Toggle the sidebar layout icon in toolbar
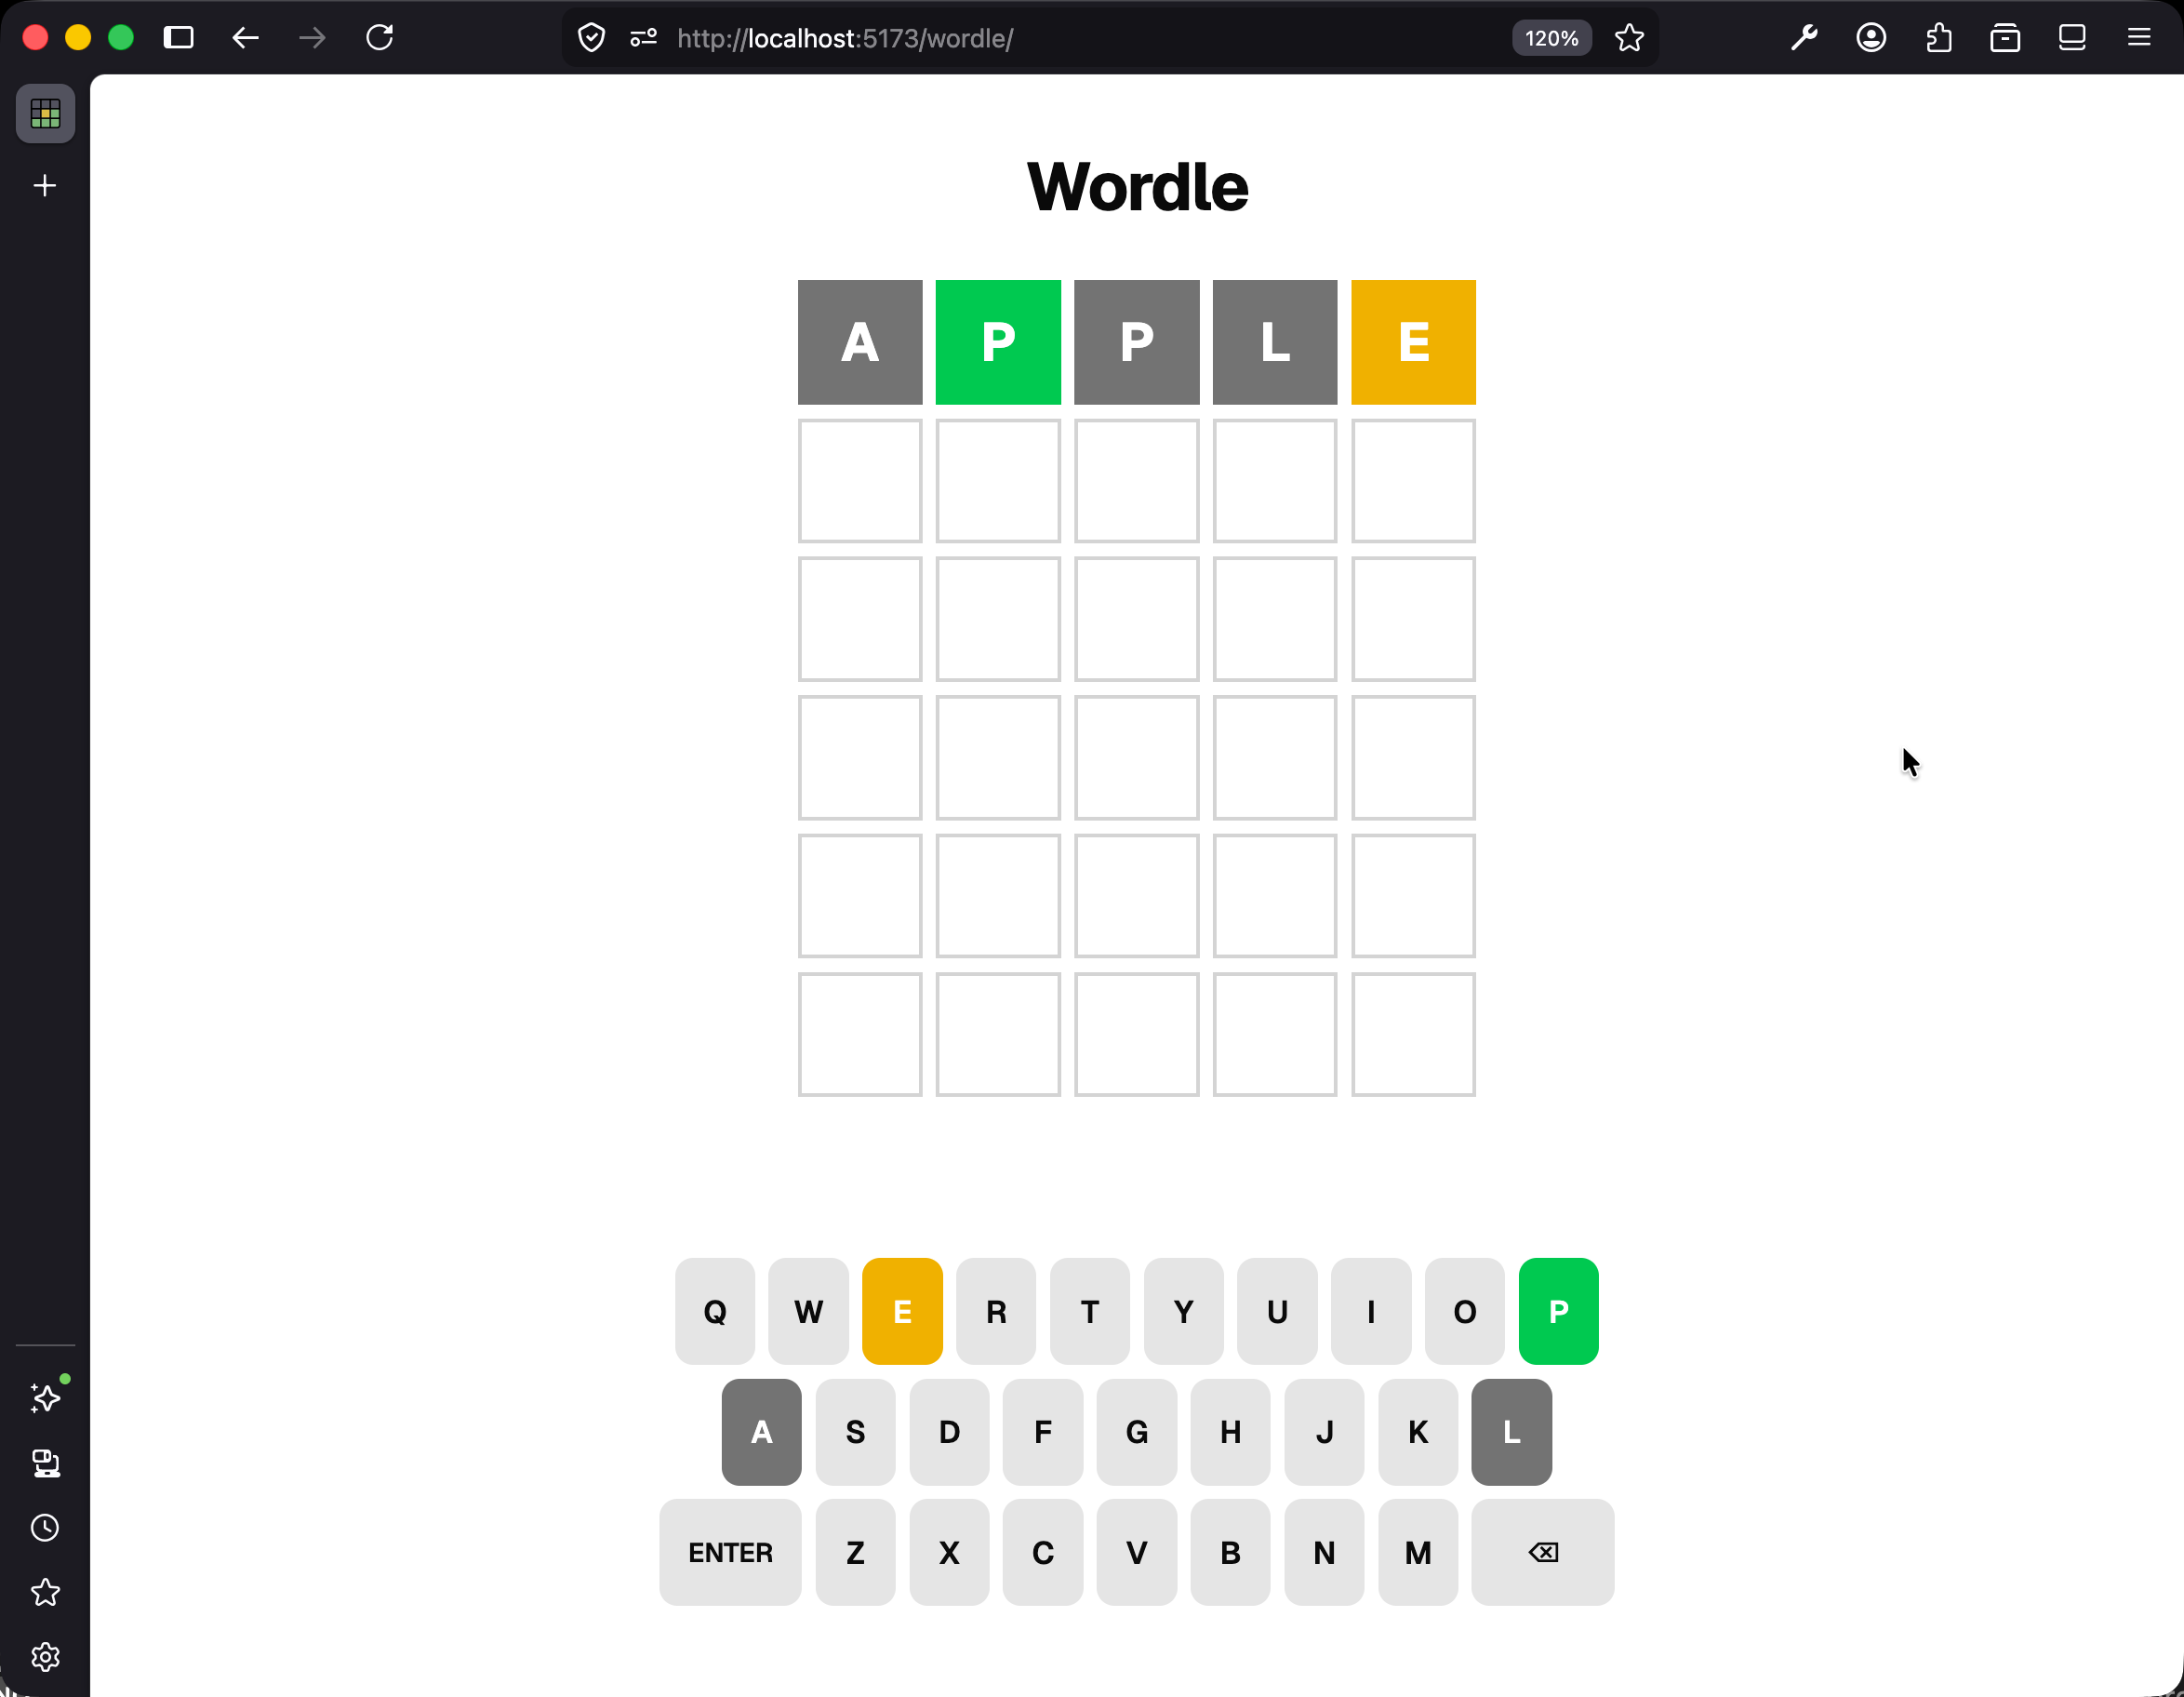This screenshot has height=1697, width=2184. 2072,38
